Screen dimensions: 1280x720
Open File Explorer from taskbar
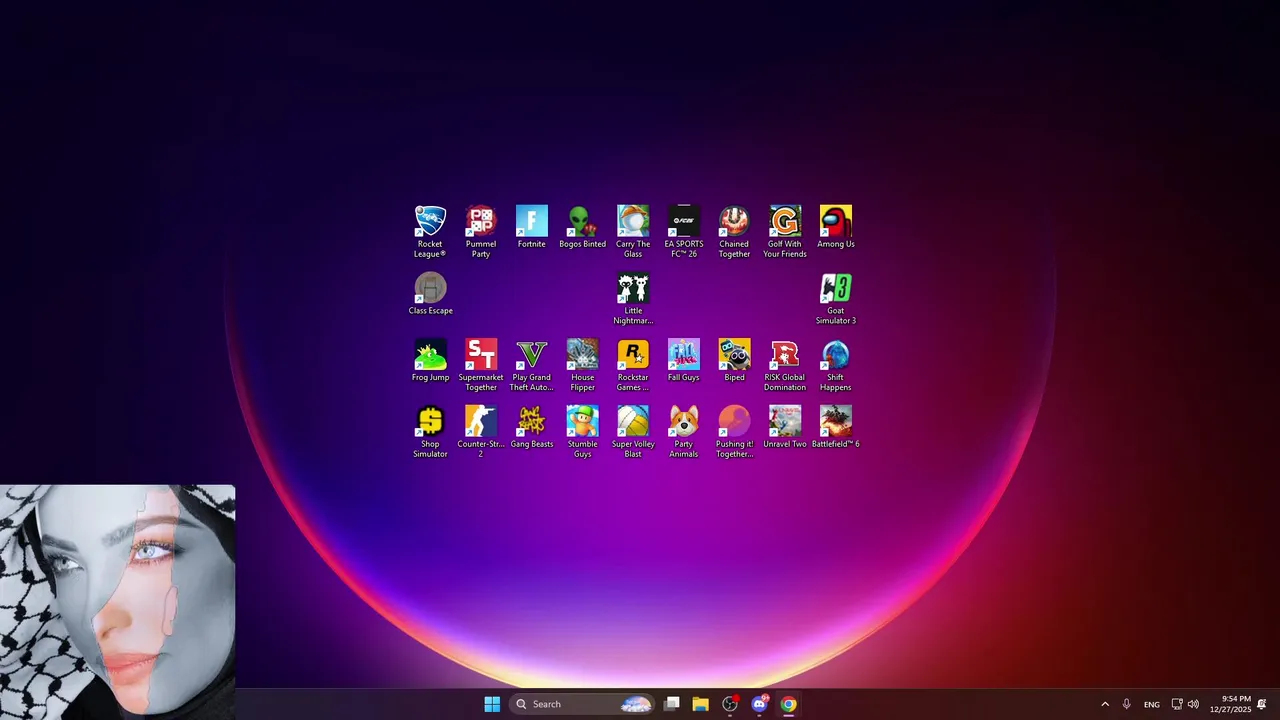click(701, 704)
